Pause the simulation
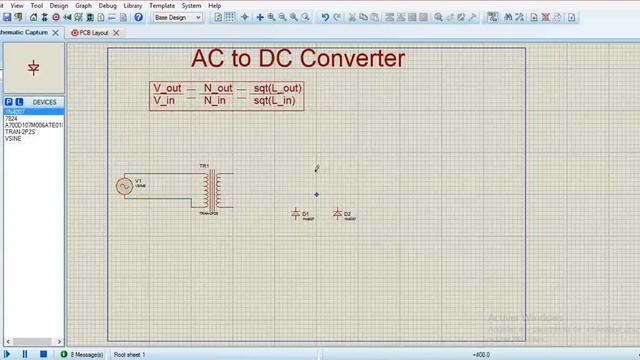This screenshot has height=360, width=640. click(25, 354)
